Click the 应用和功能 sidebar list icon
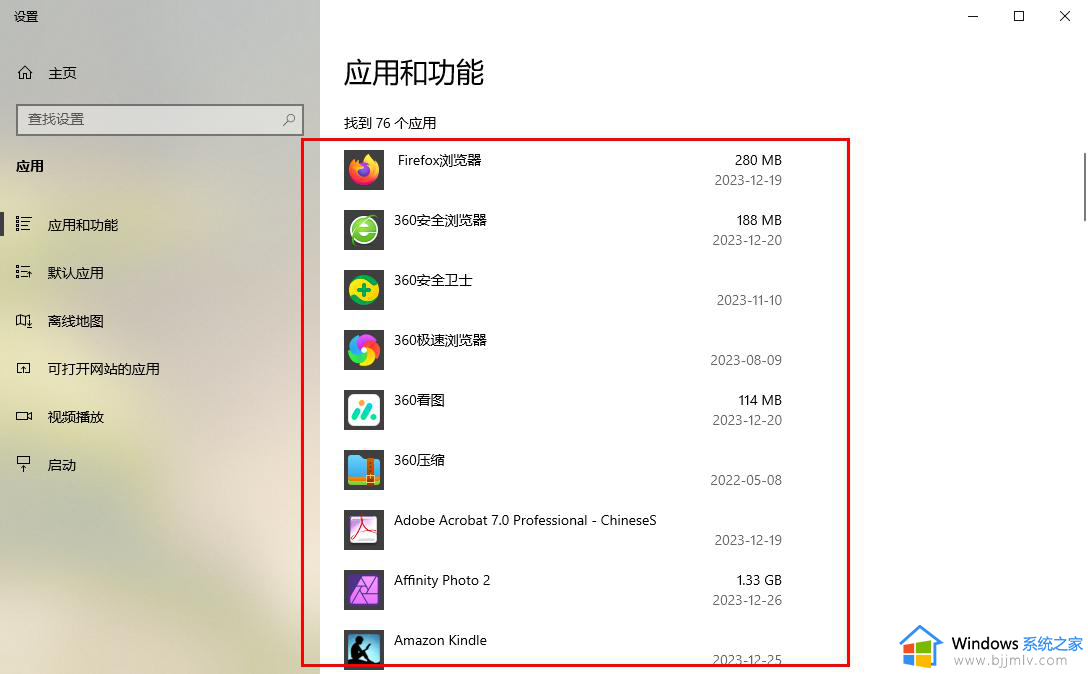This screenshot has height=674, width=1088. pyautogui.click(x=24, y=224)
